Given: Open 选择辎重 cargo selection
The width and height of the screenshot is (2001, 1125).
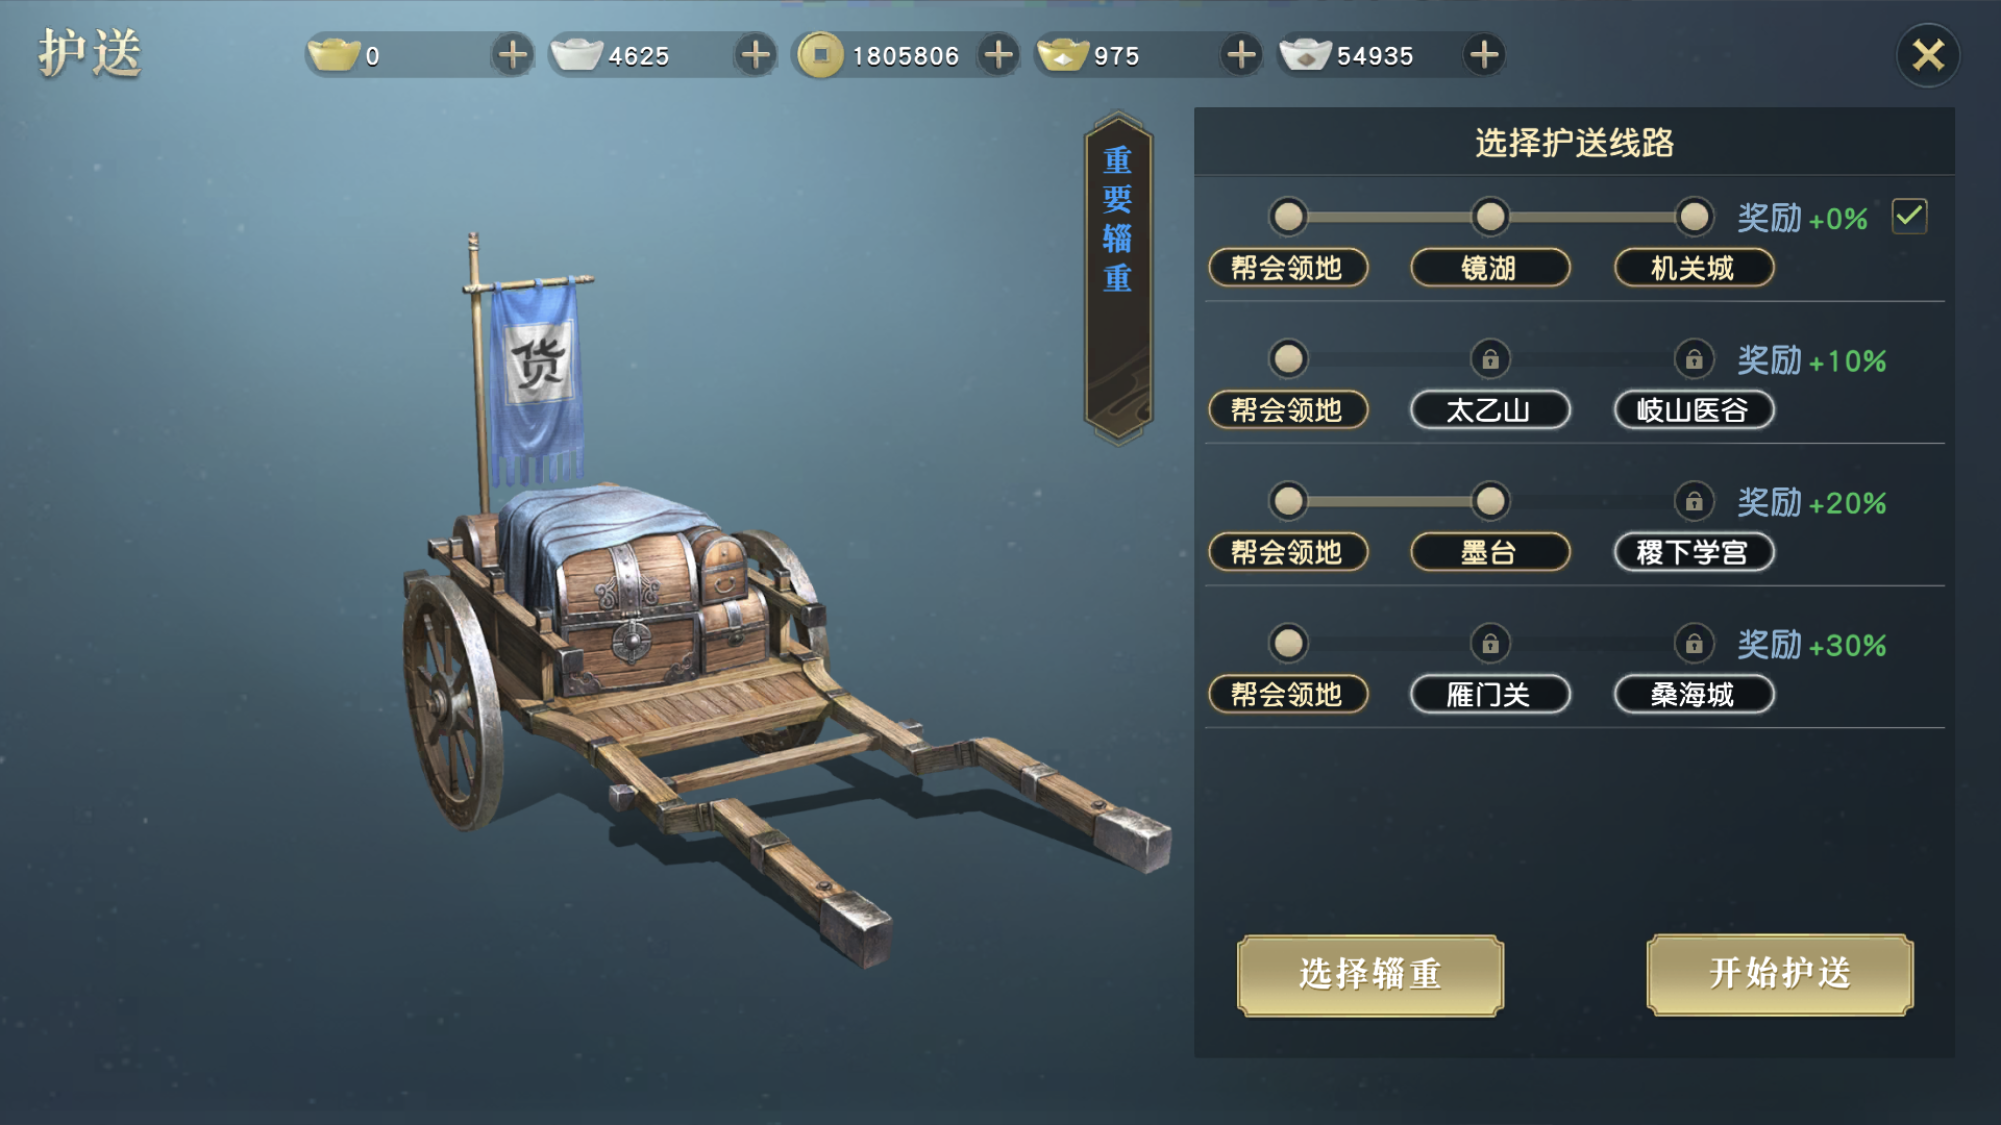Looking at the screenshot, I should (1370, 975).
